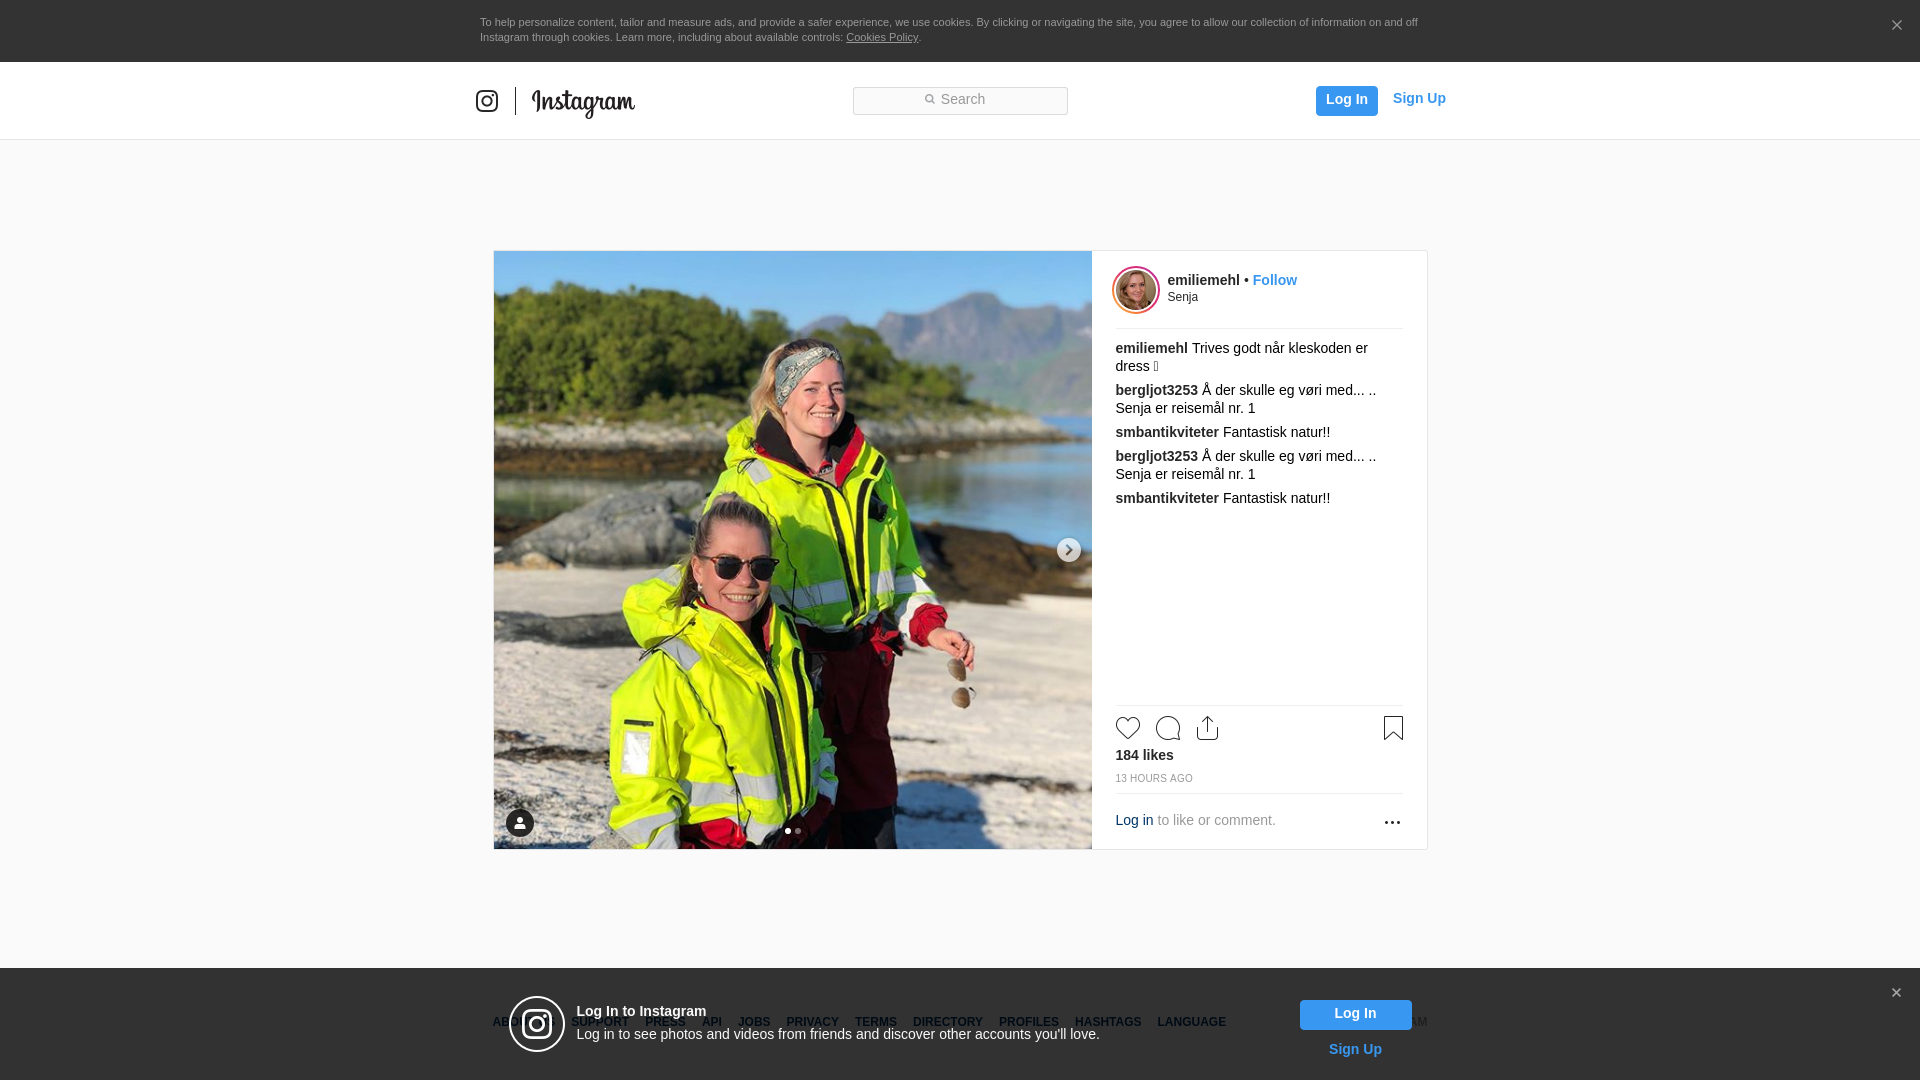This screenshot has width=1920, height=1080.
Task: Click the comment speech bubble icon
Action: [x=1167, y=728]
